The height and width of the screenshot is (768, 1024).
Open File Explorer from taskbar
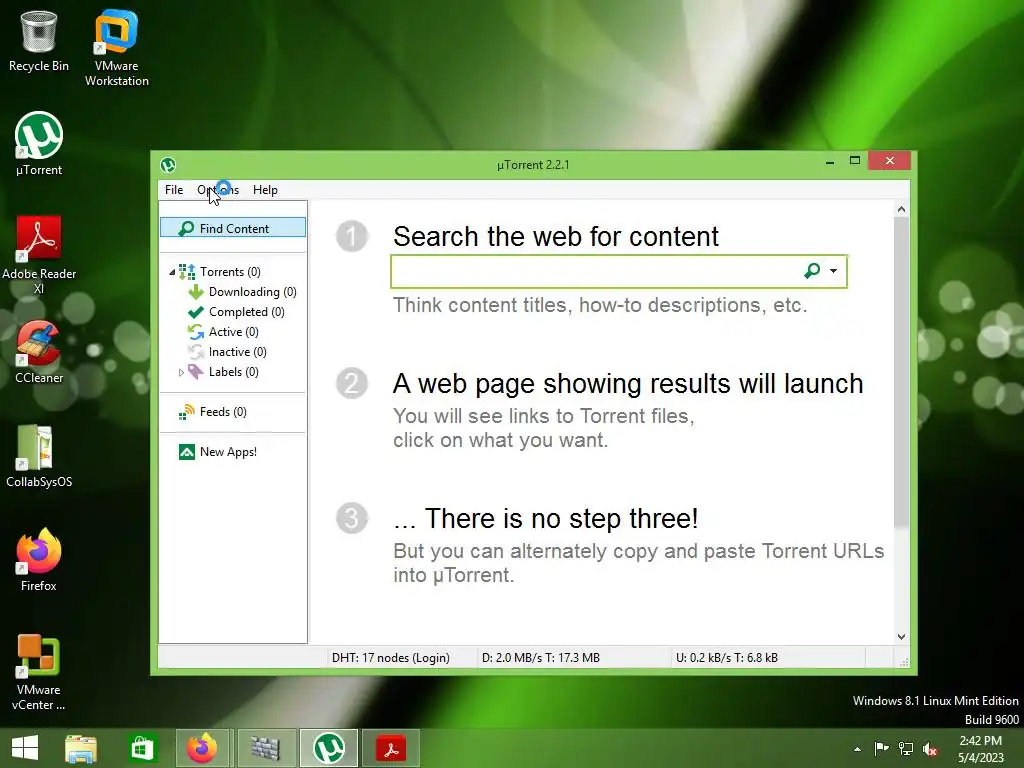pos(81,748)
